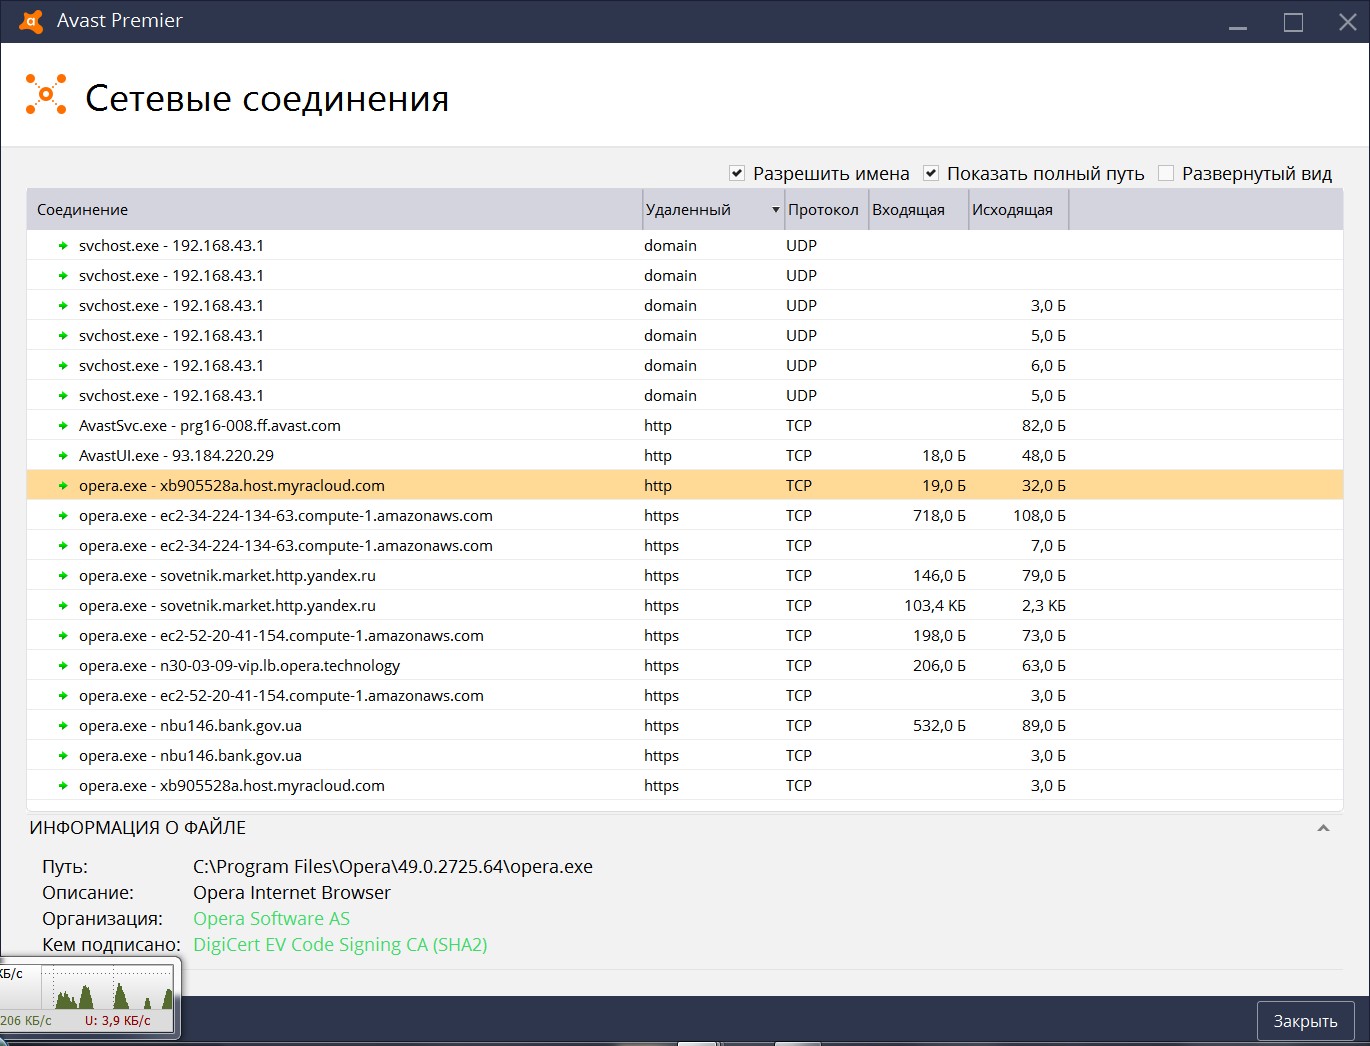Click the network speed monitor graph widget
The image size is (1370, 1046).
point(88,996)
